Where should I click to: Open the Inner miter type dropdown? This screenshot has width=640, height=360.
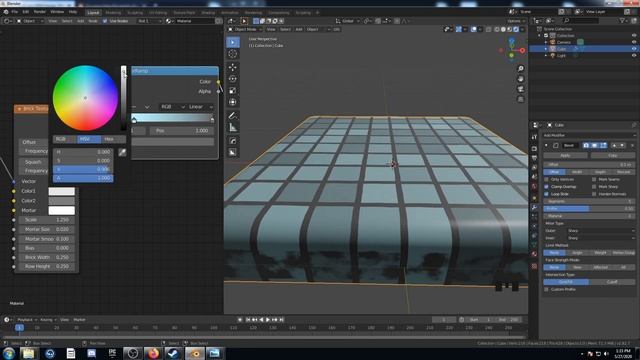pyautogui.click(x=601, y=238)
